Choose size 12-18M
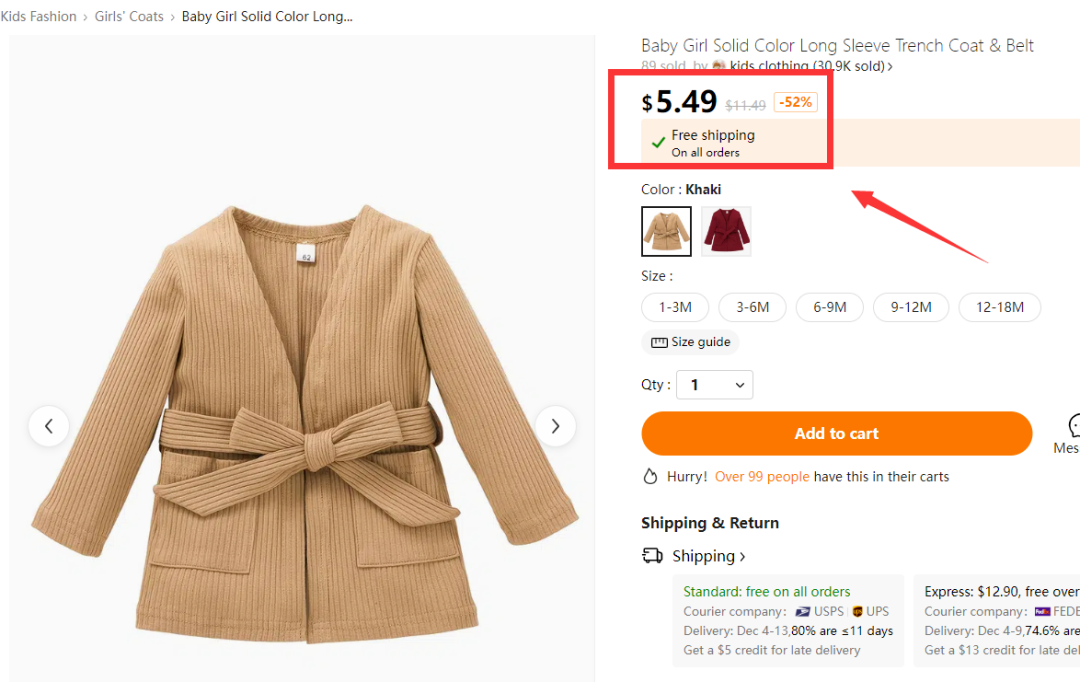The height and width of the screenshot is (682, 1080). pos(999,307)
